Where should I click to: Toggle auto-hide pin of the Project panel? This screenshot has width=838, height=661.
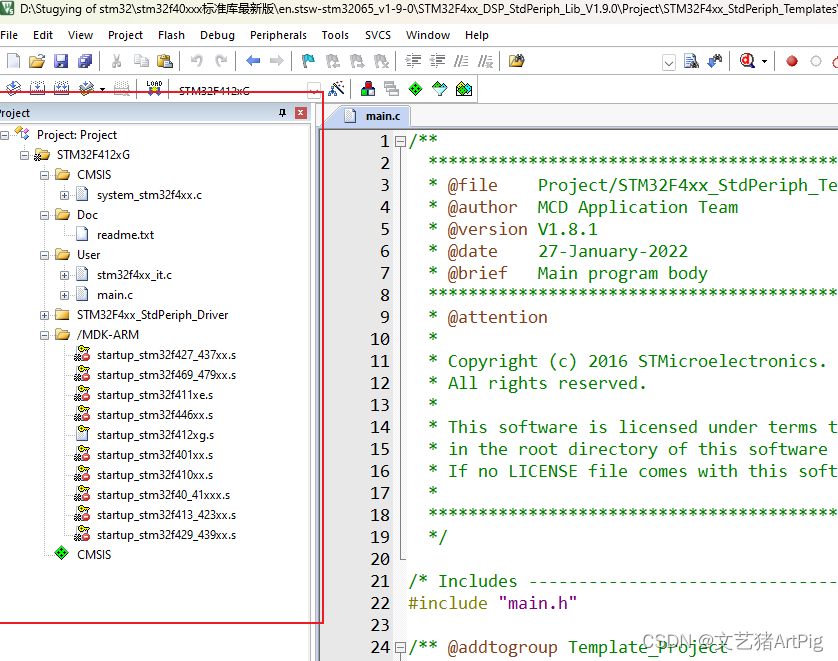click(x=283, y=113)
